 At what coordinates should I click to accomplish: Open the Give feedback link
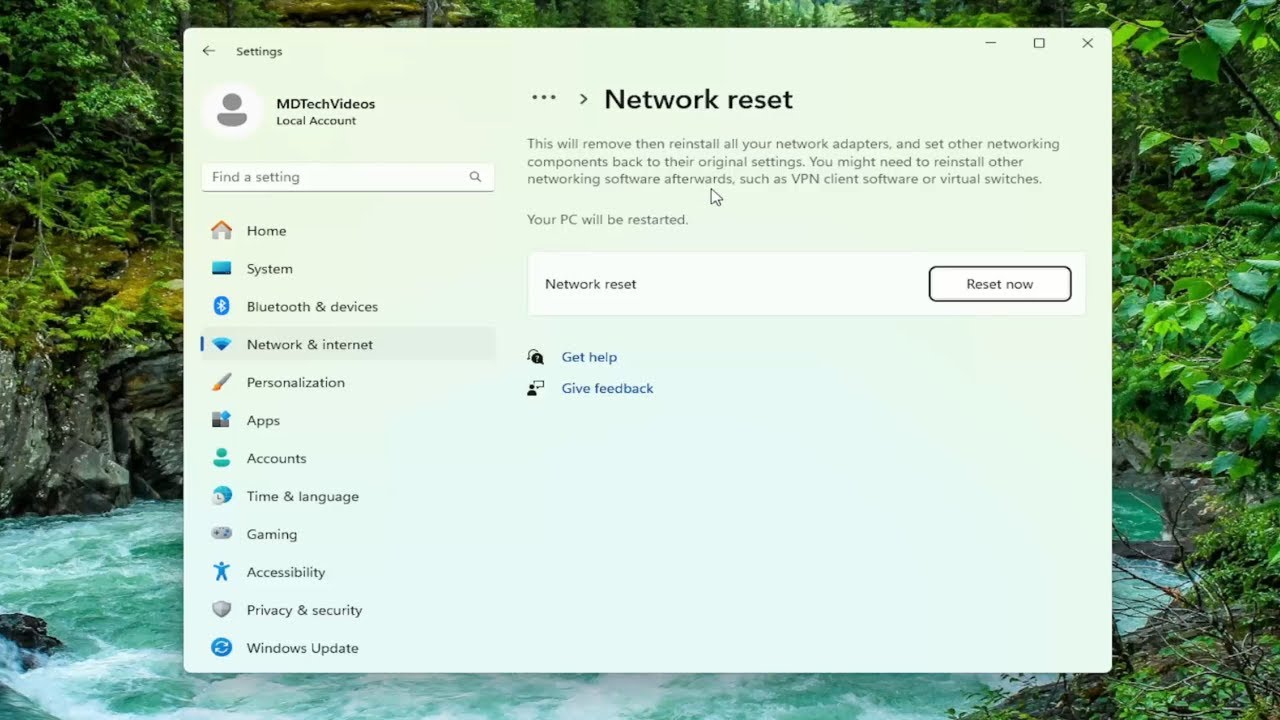point(607,388)
